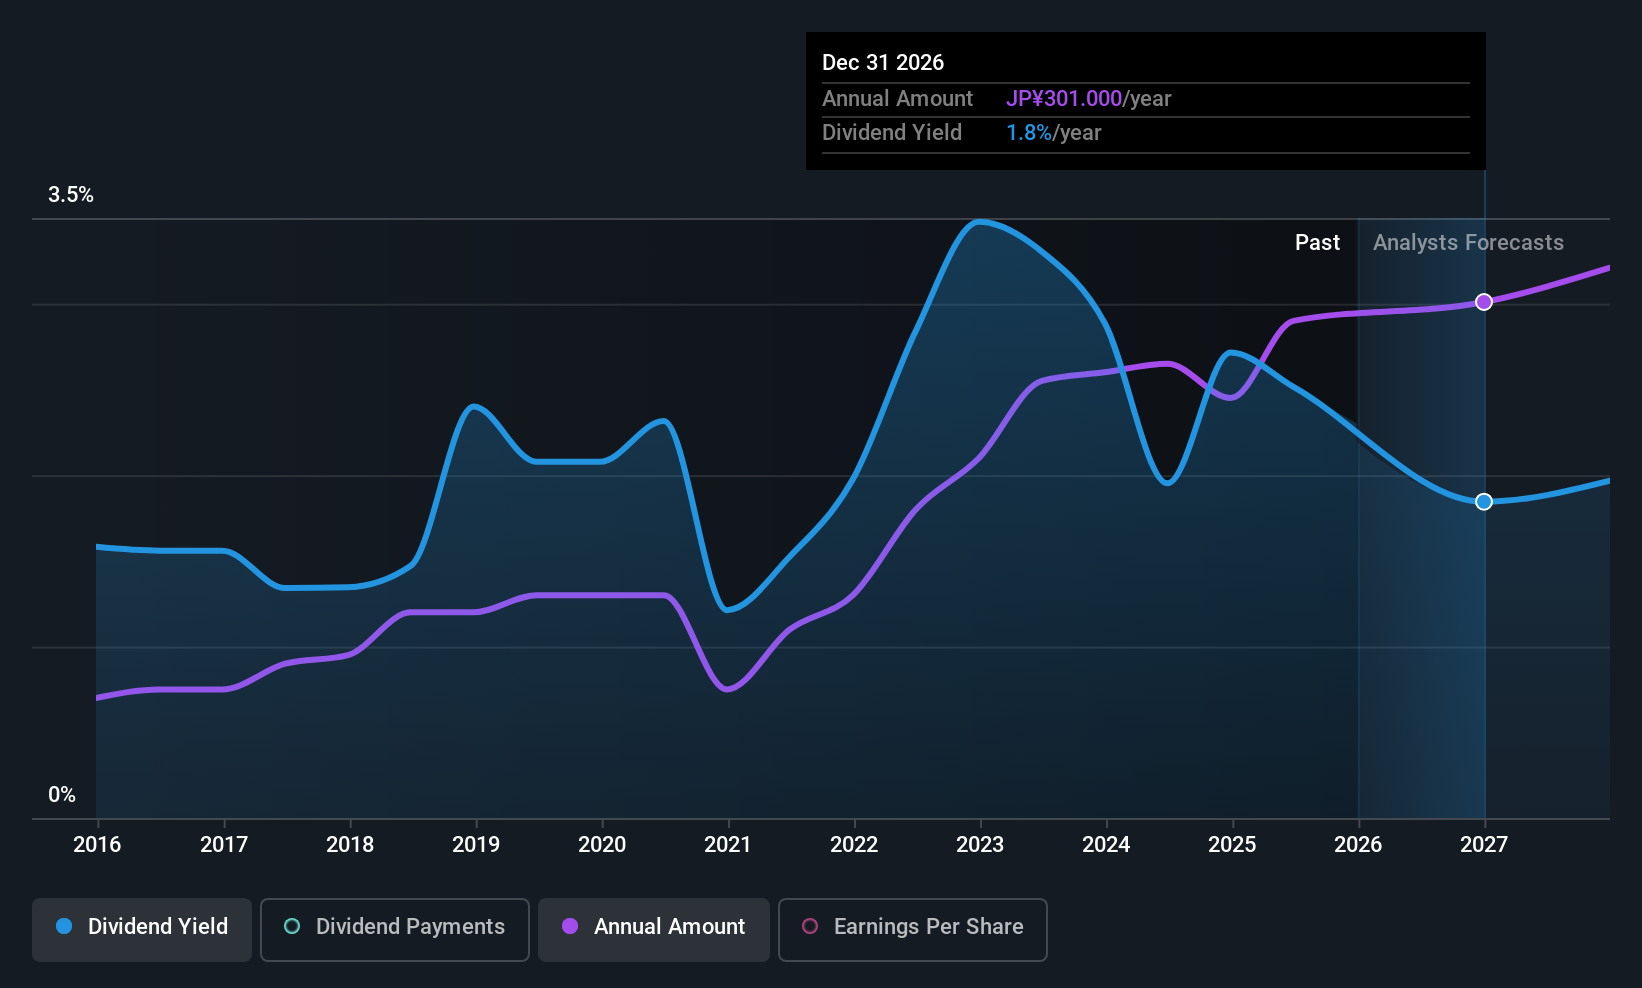Click the JP¥301.000/year tooltip value

pos(1089,99)
